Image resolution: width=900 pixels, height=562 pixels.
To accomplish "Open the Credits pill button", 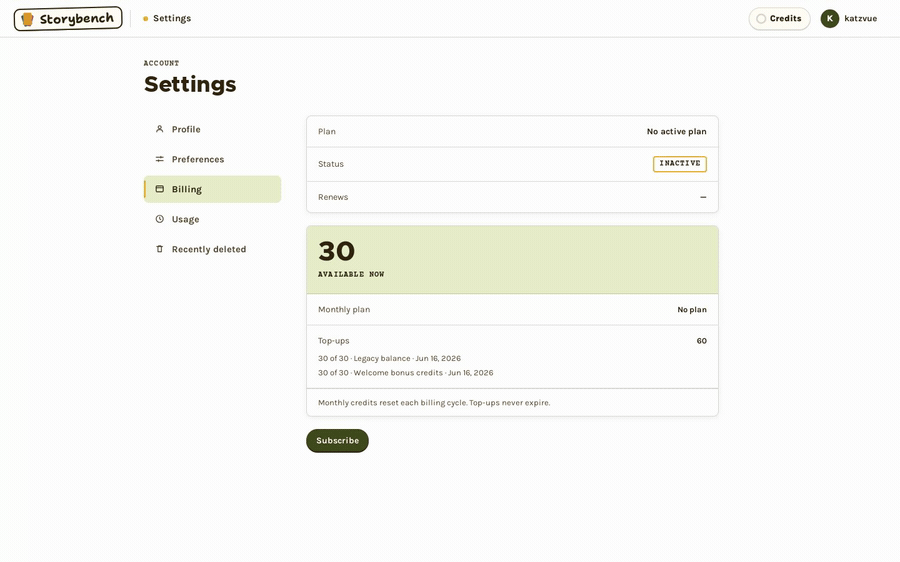I will point(779,18).
